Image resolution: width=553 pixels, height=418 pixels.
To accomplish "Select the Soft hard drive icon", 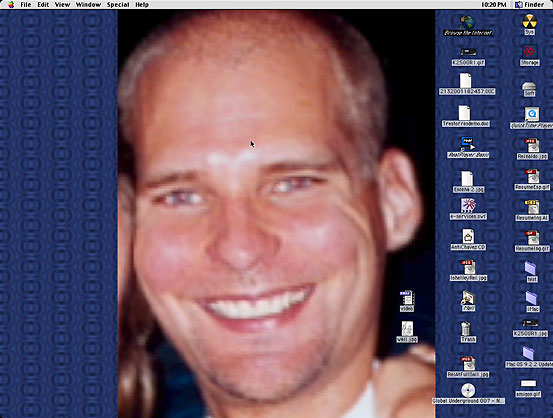I will pos(529,86).
